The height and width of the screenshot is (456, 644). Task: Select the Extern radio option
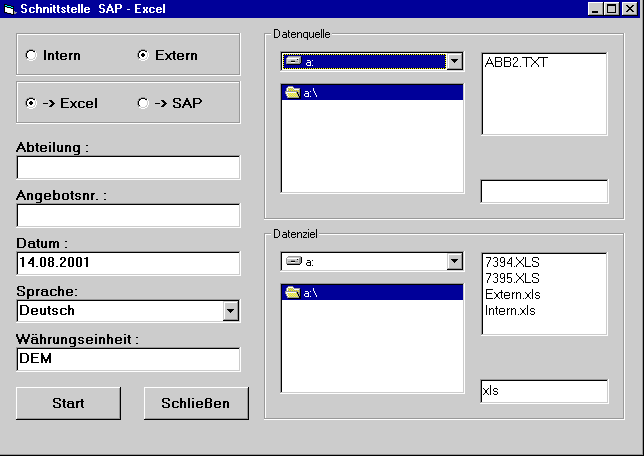click(x=143, y=55)
